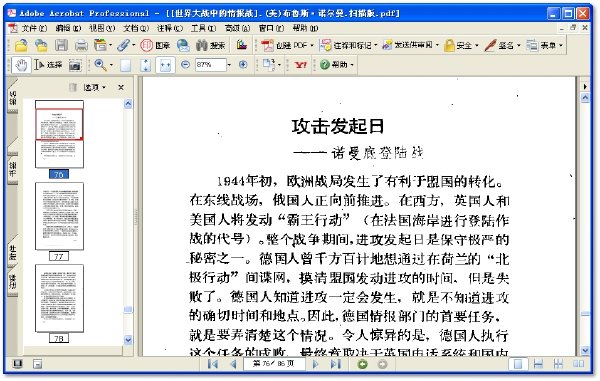600x381 pixels.
Task: Open a file with the folder icon
Action: click(21, 46)
